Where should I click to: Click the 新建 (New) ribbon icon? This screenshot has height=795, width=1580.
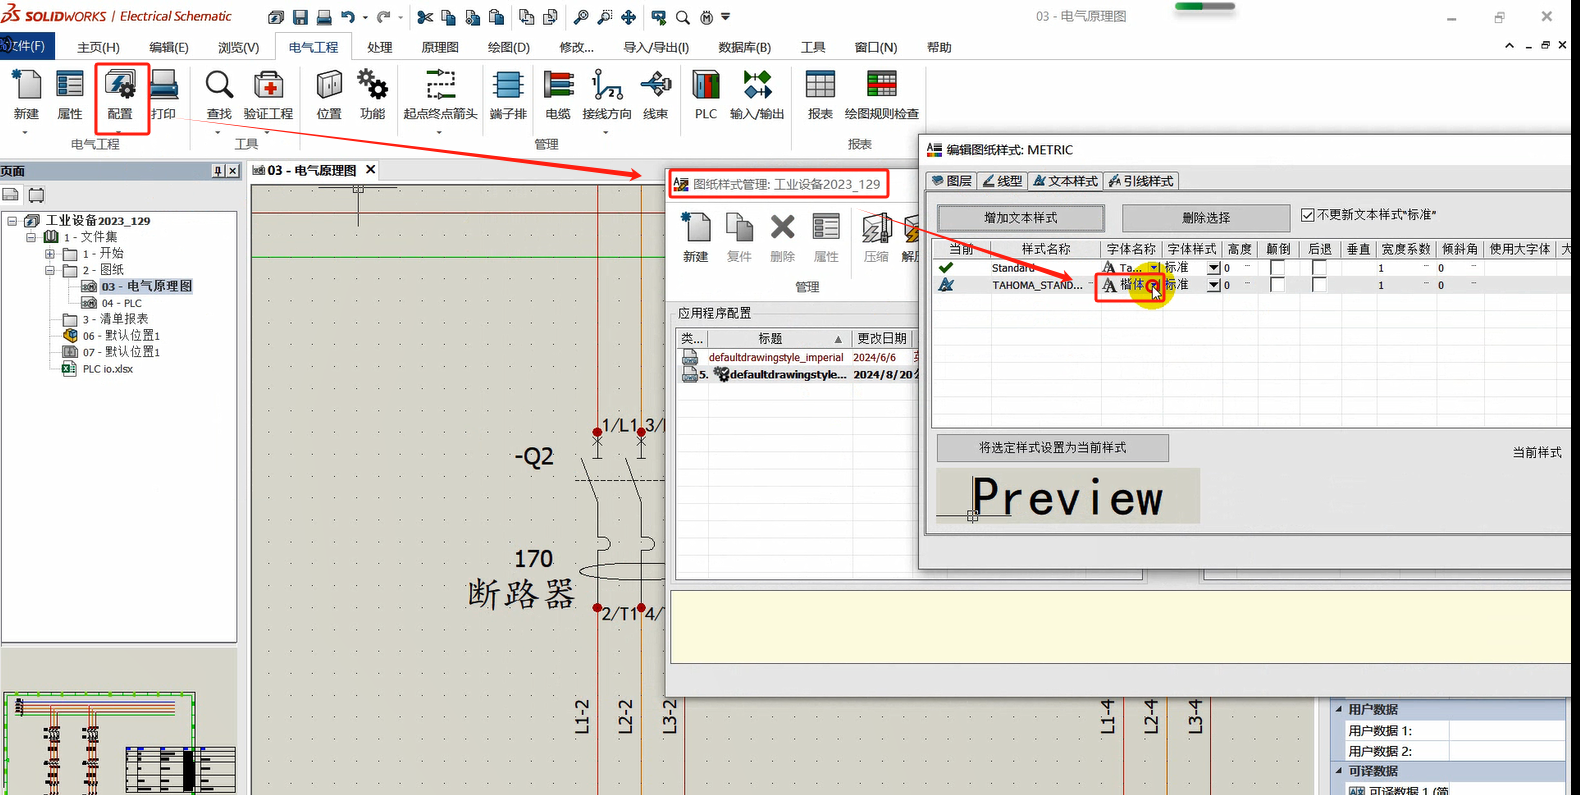26,96
